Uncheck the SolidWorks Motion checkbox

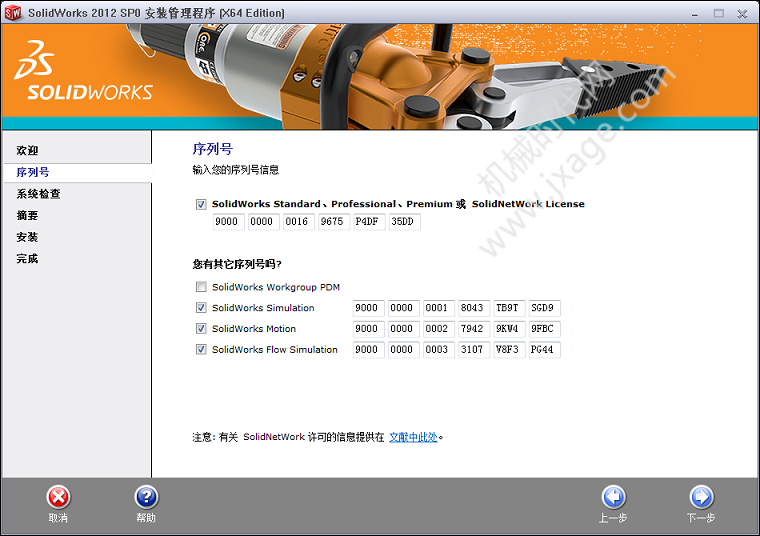click(x=201, y=329)
